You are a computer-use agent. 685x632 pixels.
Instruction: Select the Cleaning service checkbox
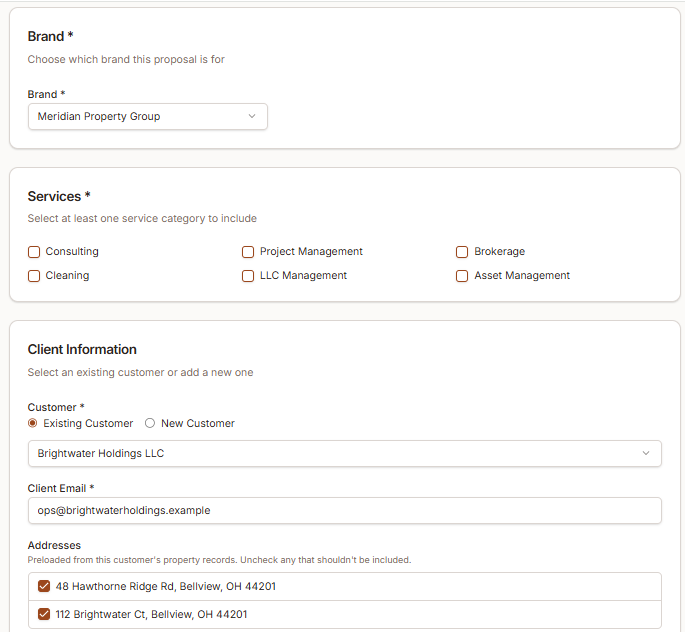tap(34, 276)
